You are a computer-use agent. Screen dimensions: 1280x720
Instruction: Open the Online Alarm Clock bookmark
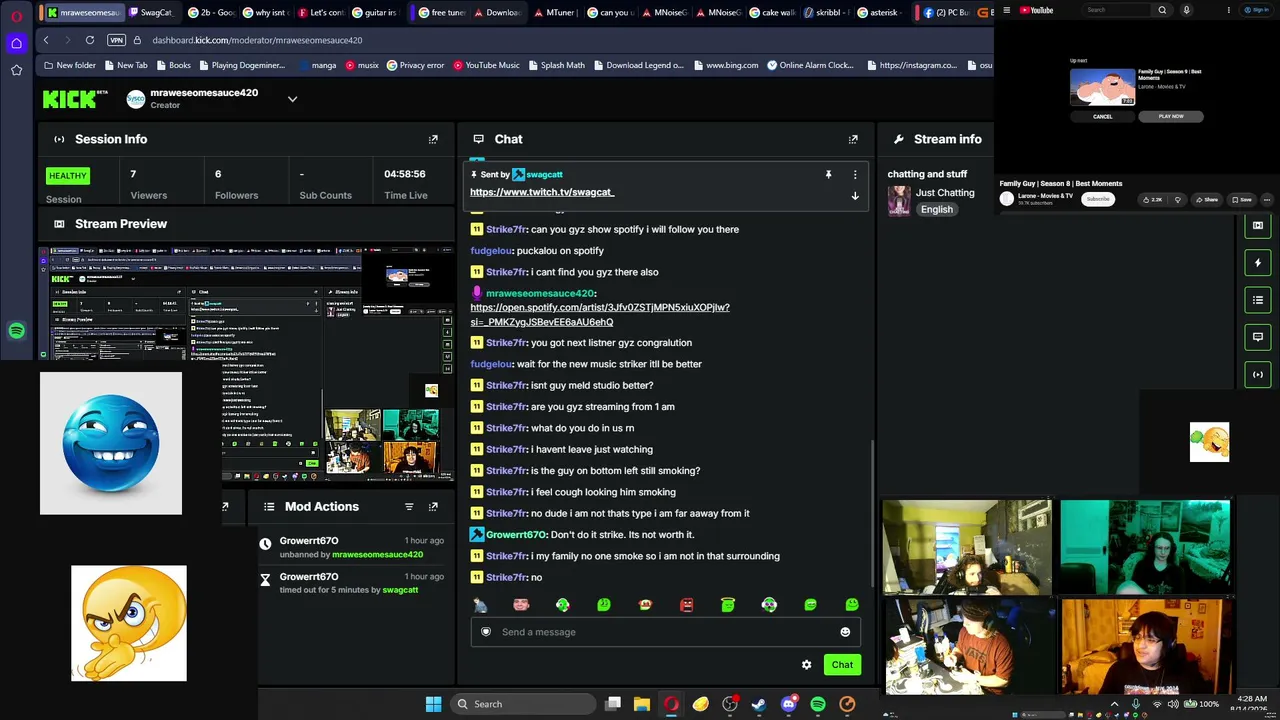(810, 65)
